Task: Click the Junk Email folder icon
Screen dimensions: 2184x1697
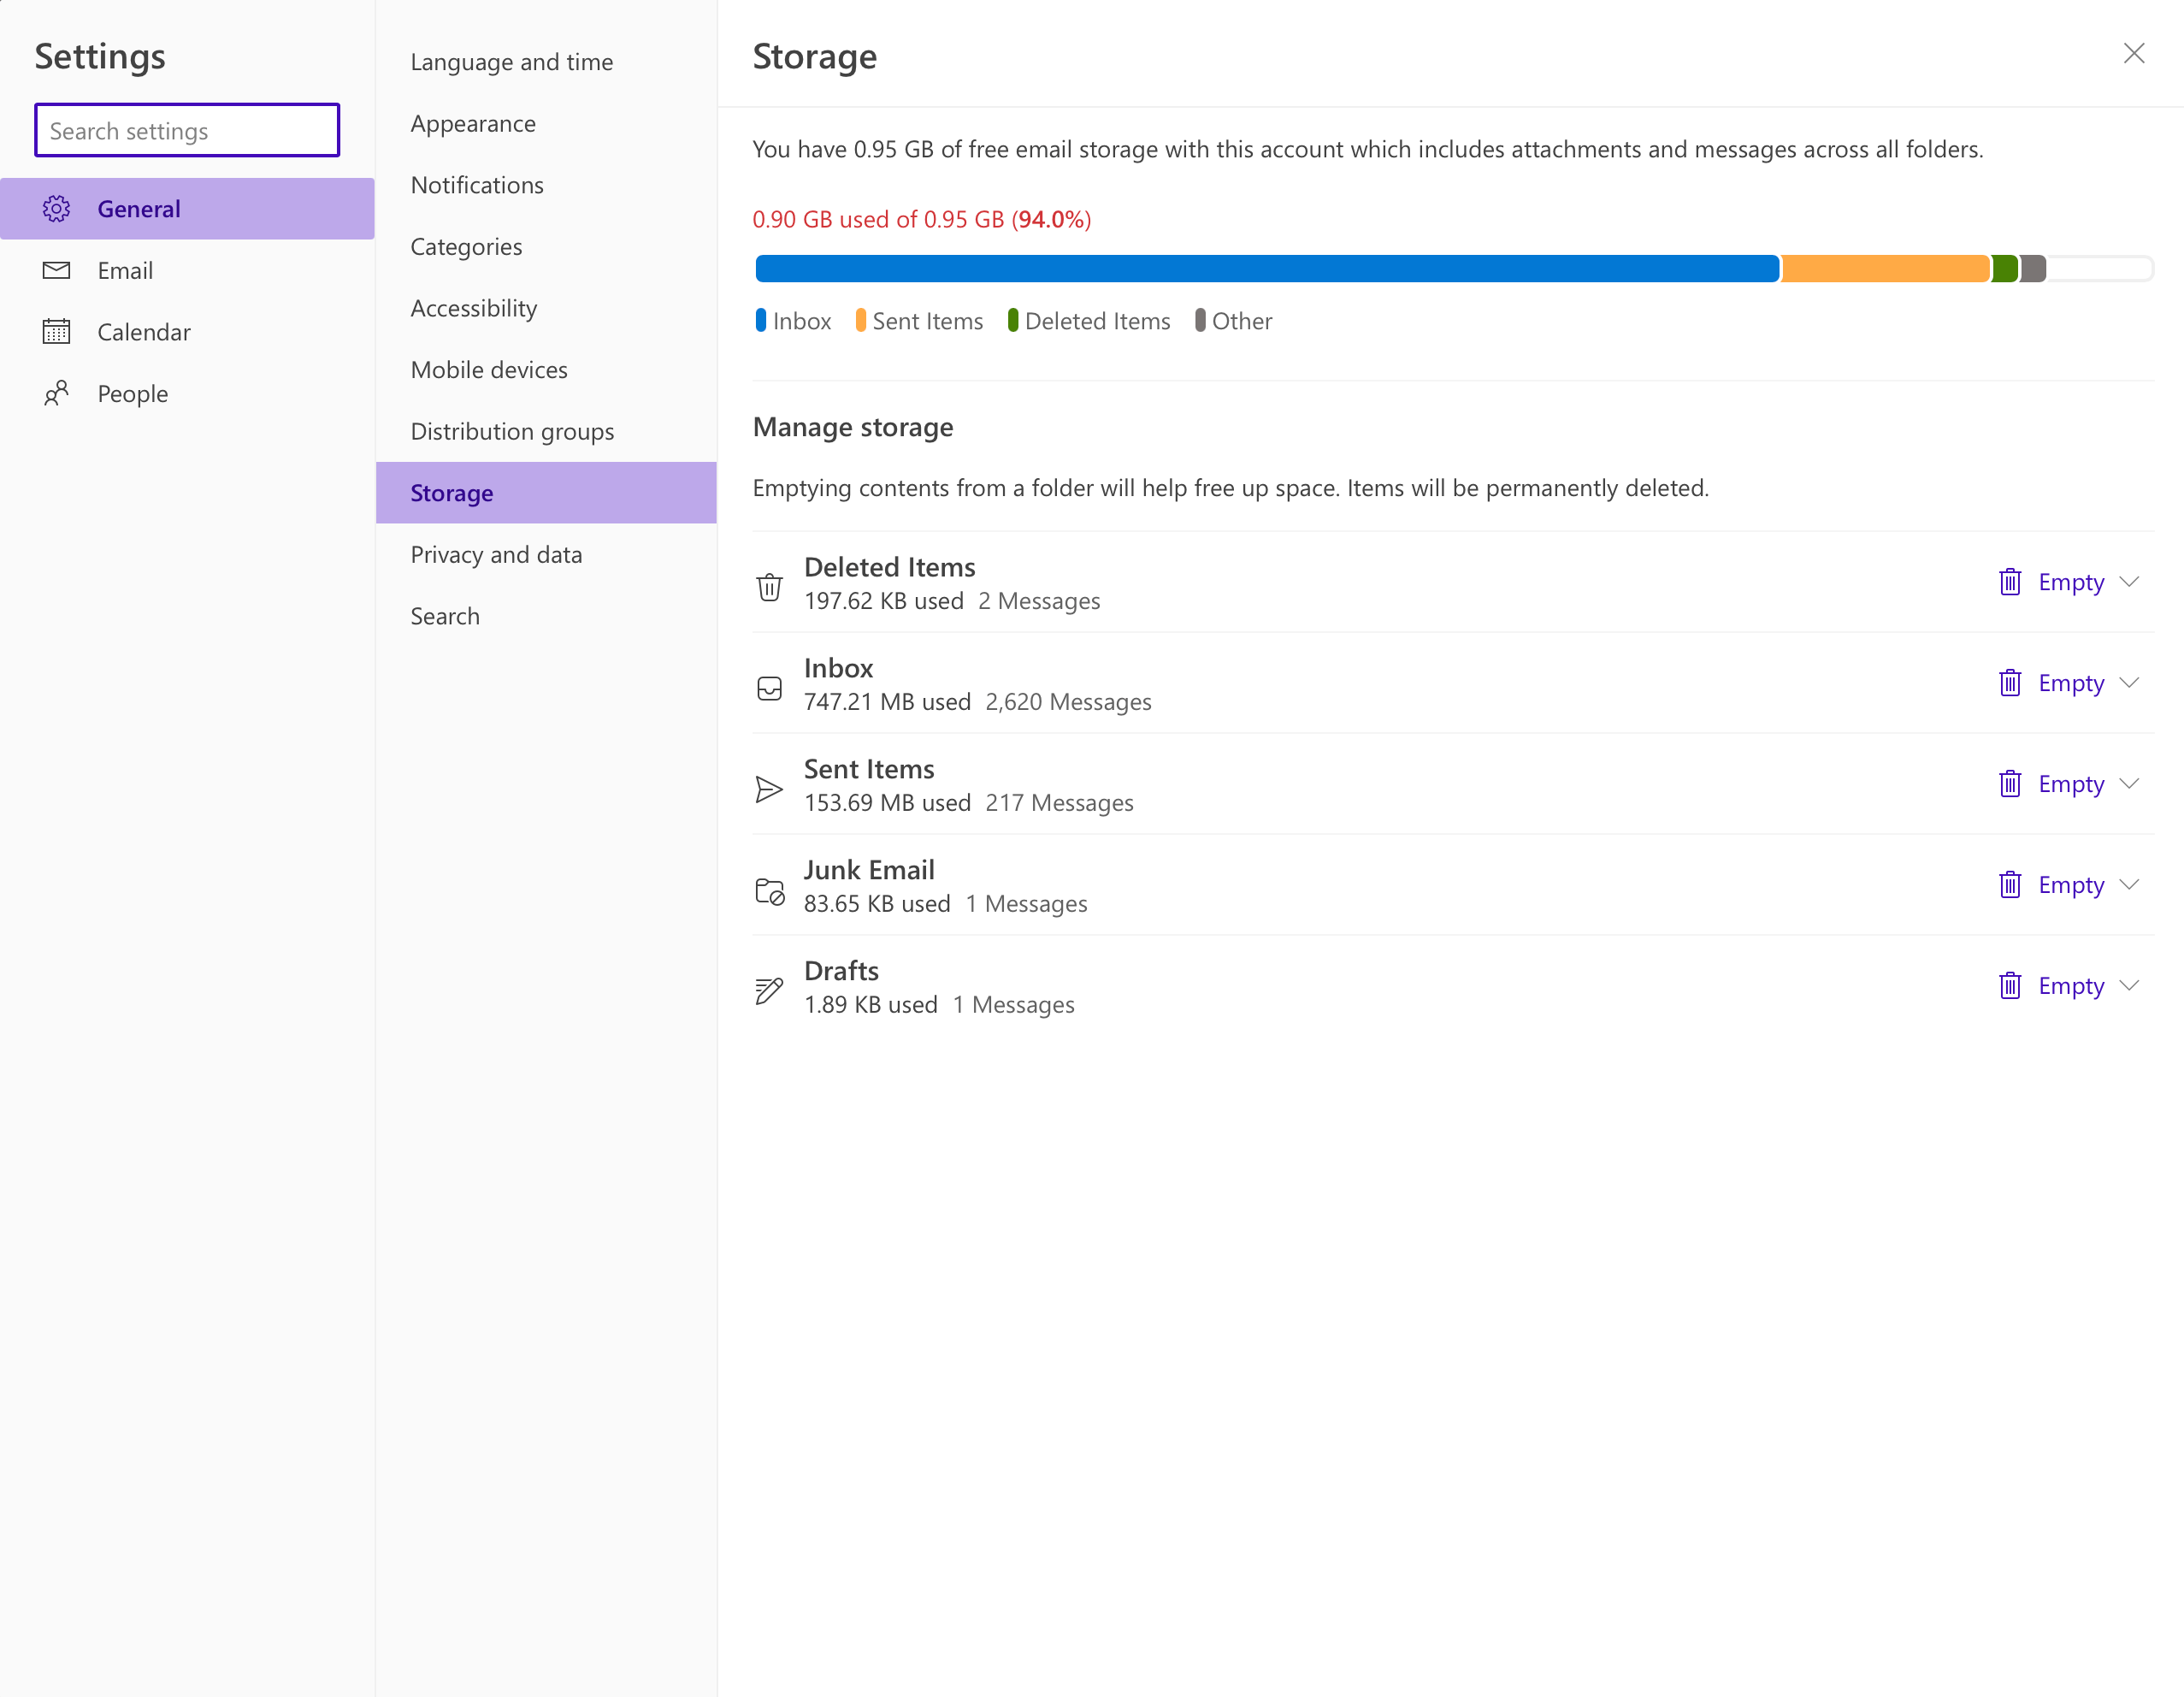Action: 769,890
